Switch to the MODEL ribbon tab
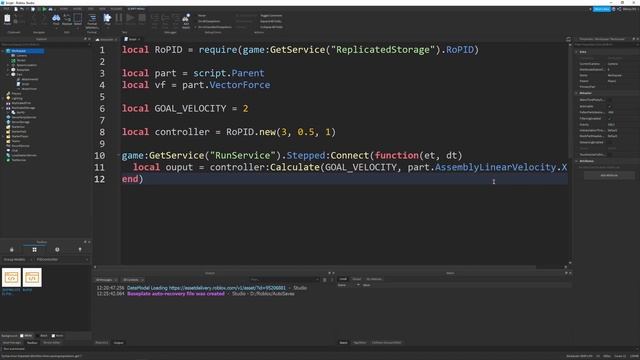This screenshot has width=640, height=360. (x=77, y=9)
